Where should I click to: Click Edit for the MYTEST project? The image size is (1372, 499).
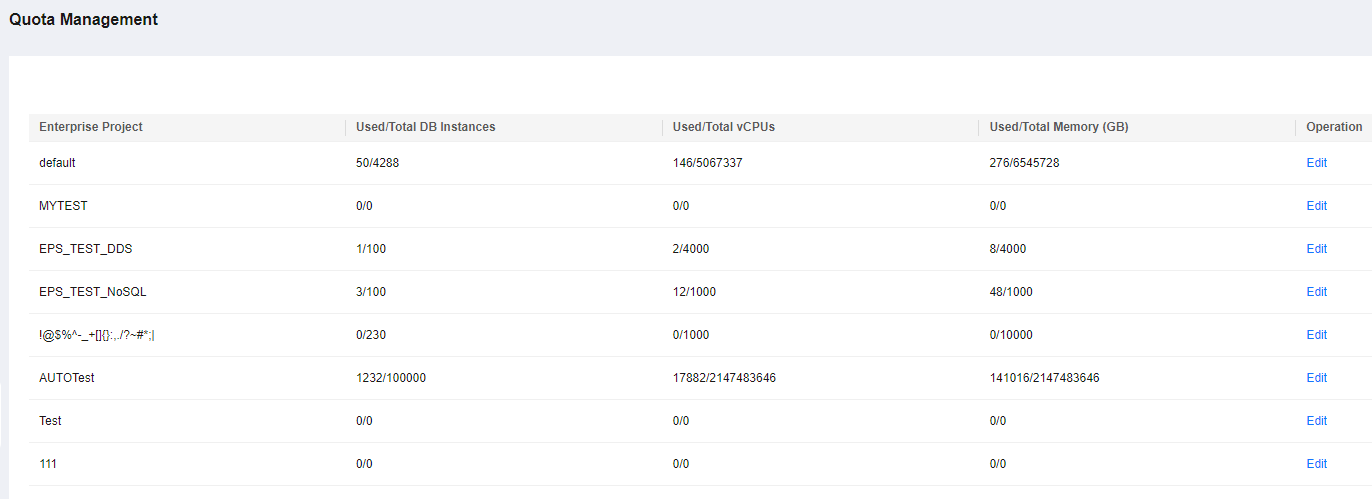1316,206
